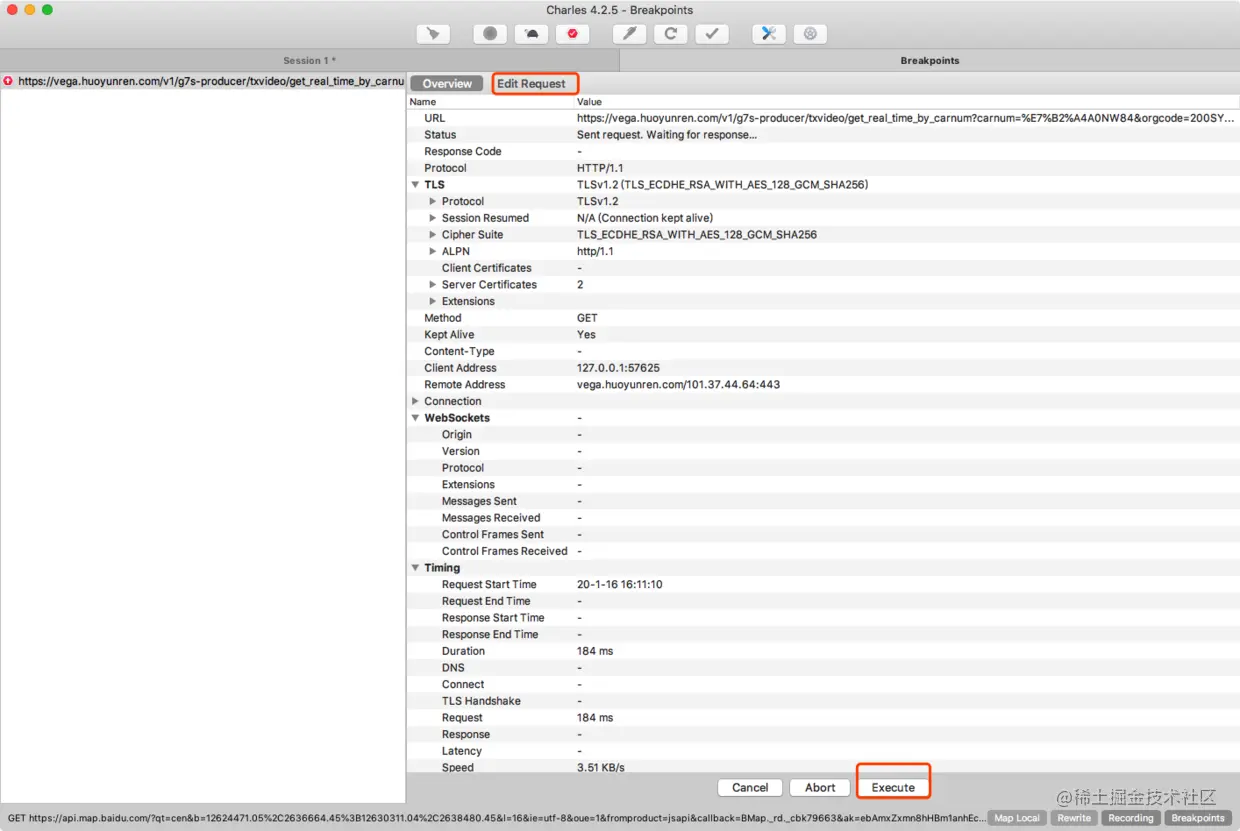
Task: Select the Response Code row
Action: [x=823, y=151]
